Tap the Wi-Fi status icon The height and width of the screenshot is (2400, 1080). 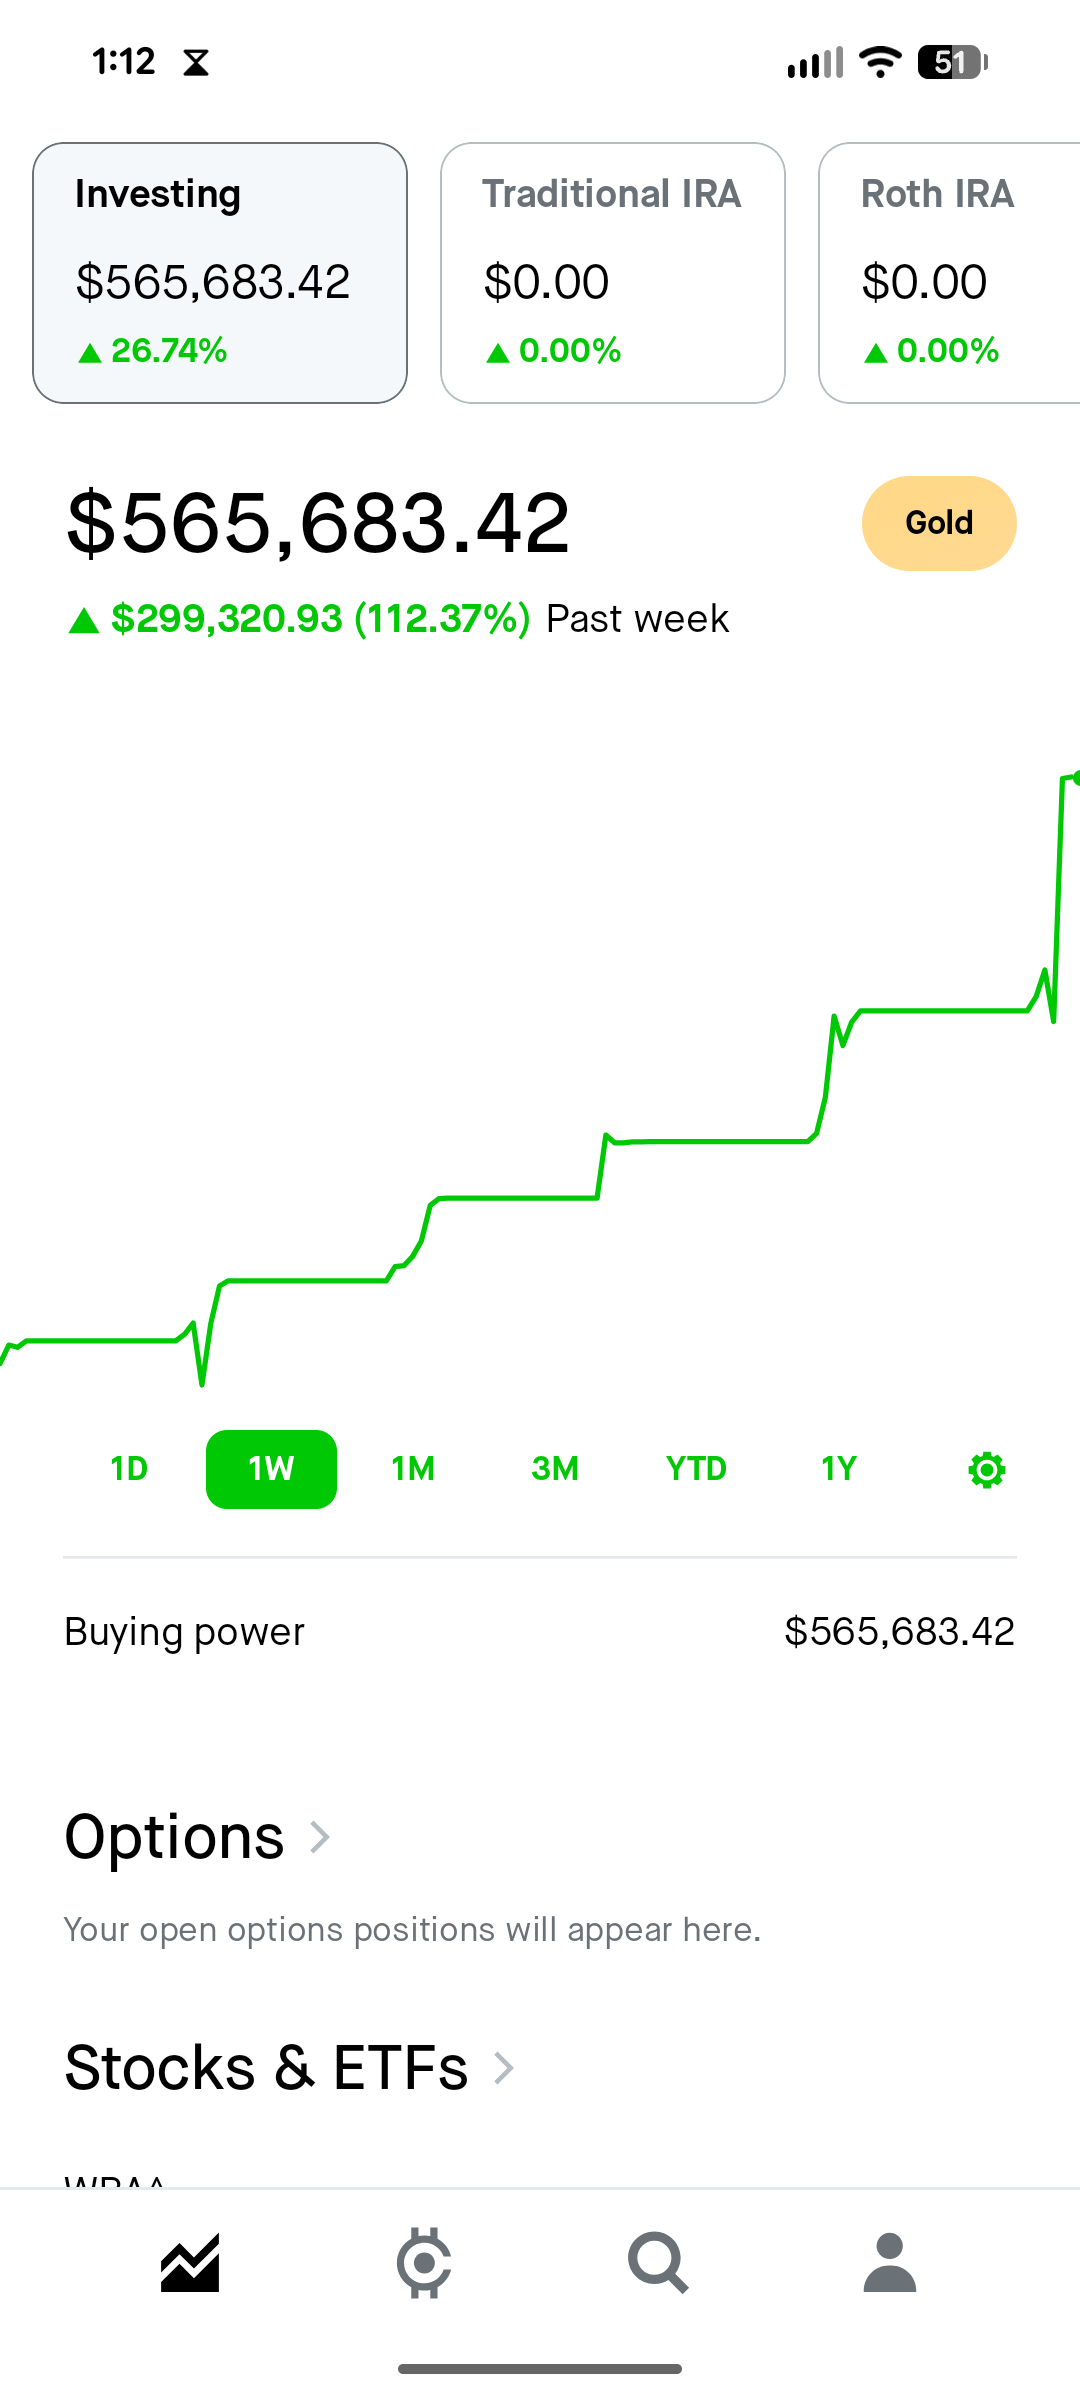880,62
